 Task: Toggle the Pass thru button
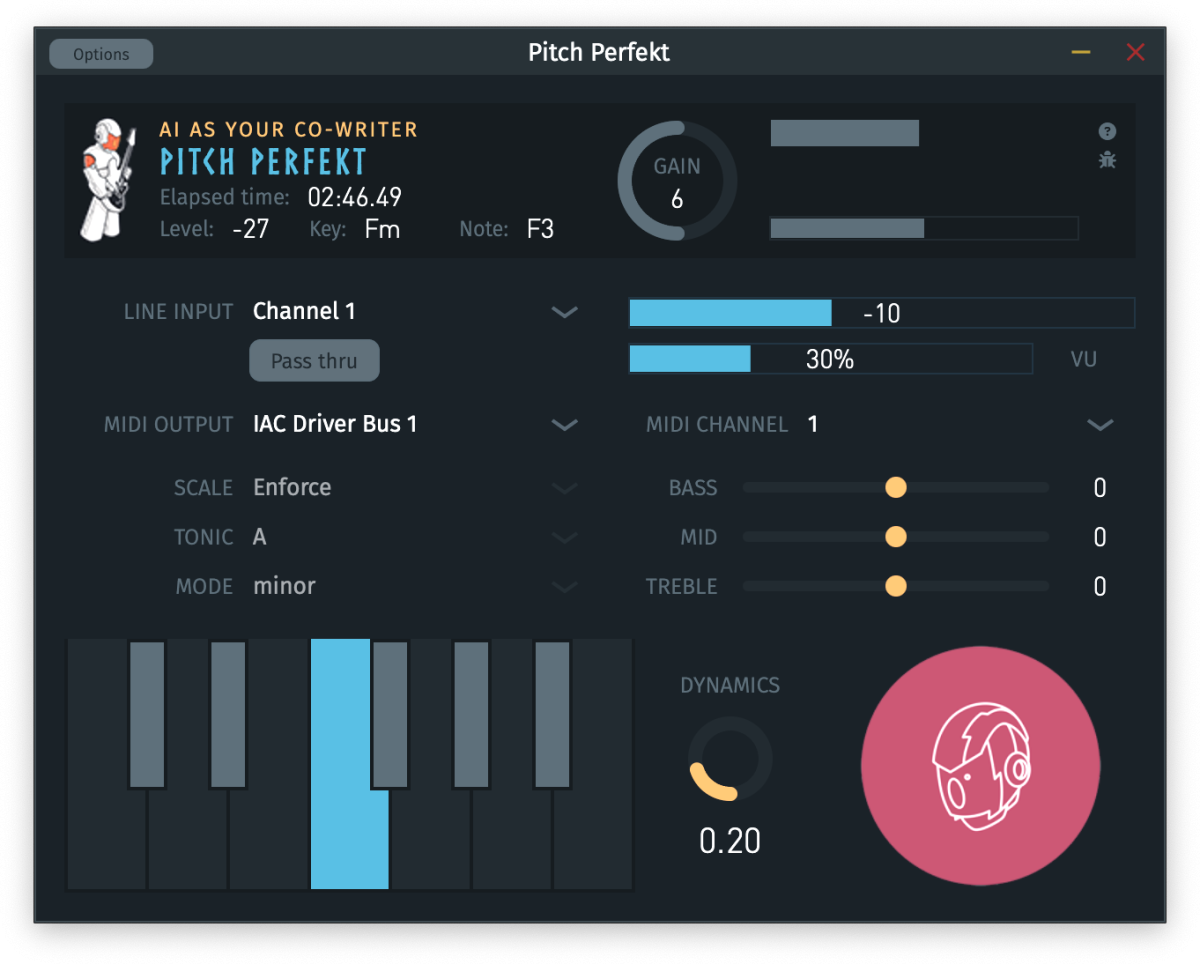(x=314, y=361)
